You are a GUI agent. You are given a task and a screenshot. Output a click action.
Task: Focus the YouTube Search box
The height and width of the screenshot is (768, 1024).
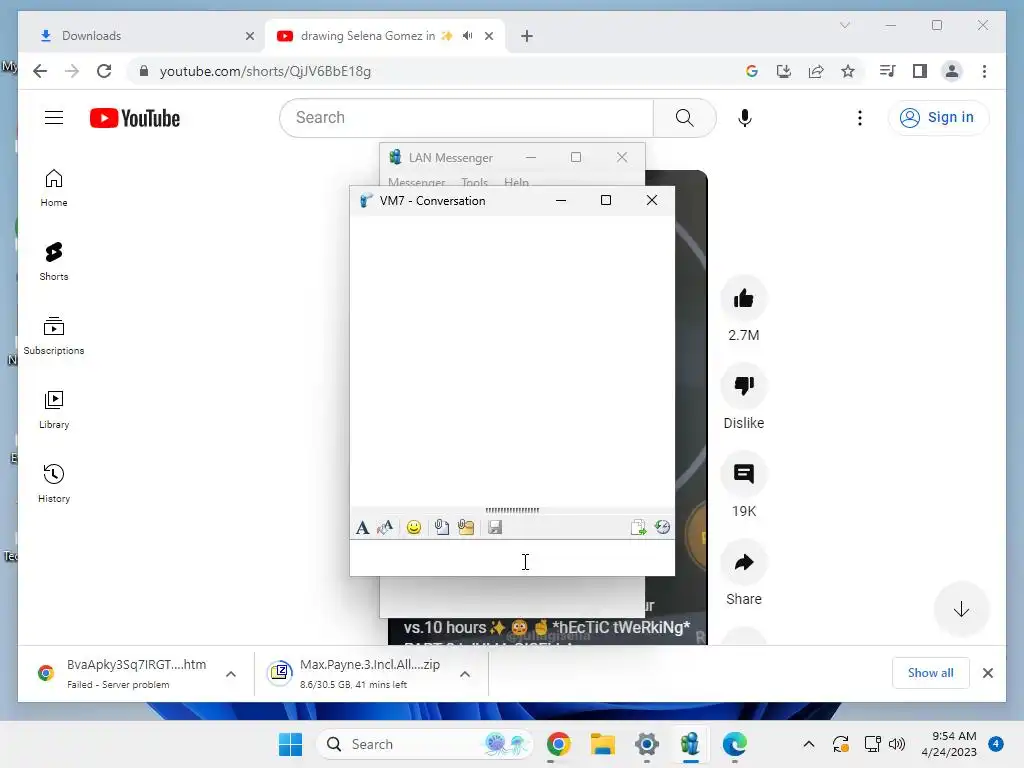466,118
